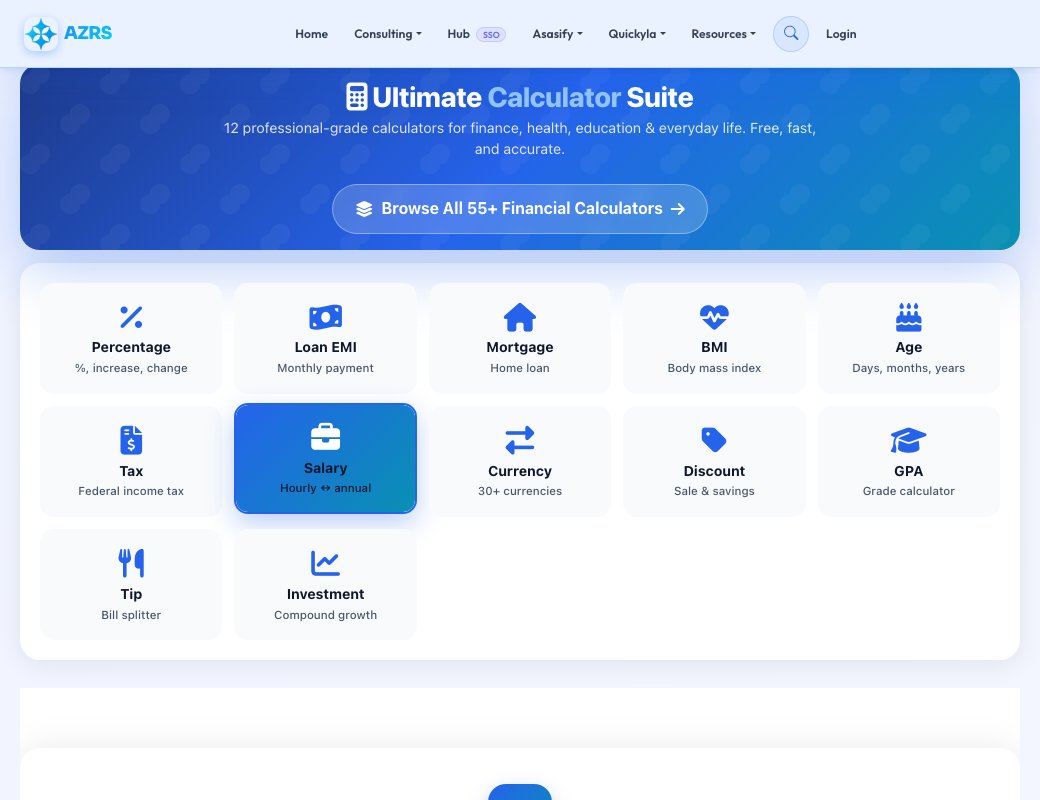Click the Percentage calculator percent icon

(131, 317)
